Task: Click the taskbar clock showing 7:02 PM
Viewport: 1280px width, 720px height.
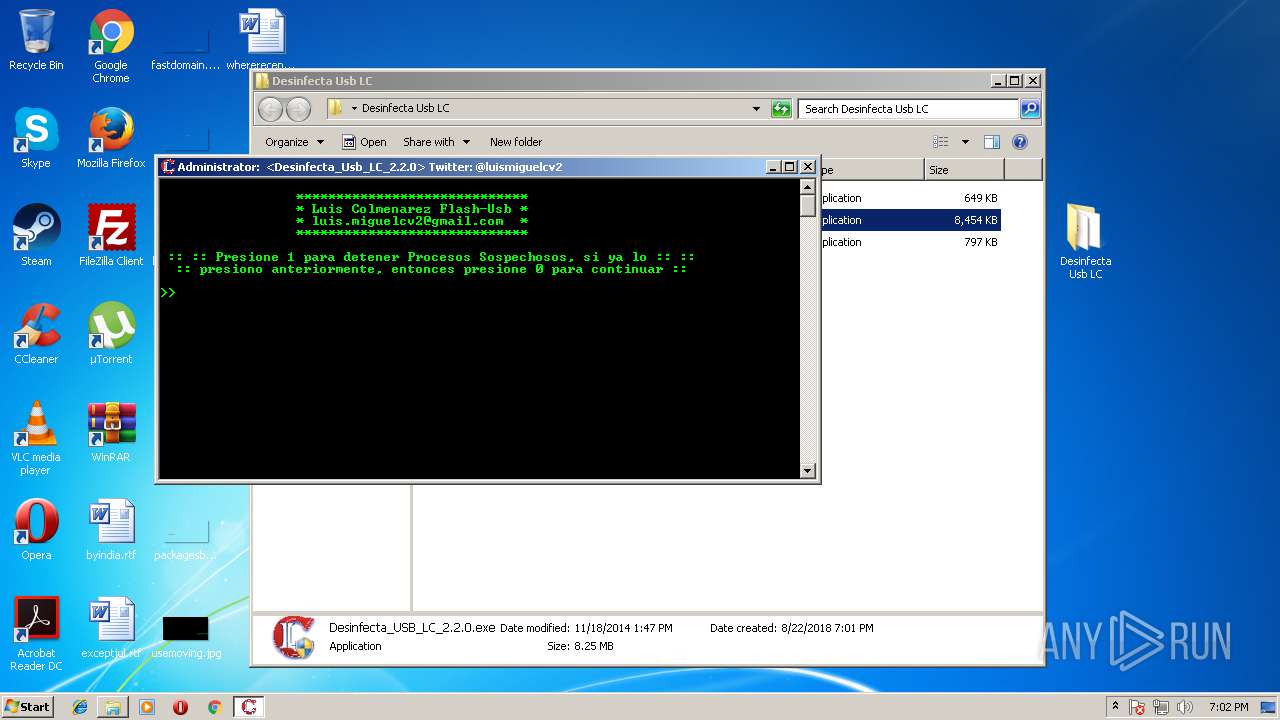Action: tap(1228, 707)
